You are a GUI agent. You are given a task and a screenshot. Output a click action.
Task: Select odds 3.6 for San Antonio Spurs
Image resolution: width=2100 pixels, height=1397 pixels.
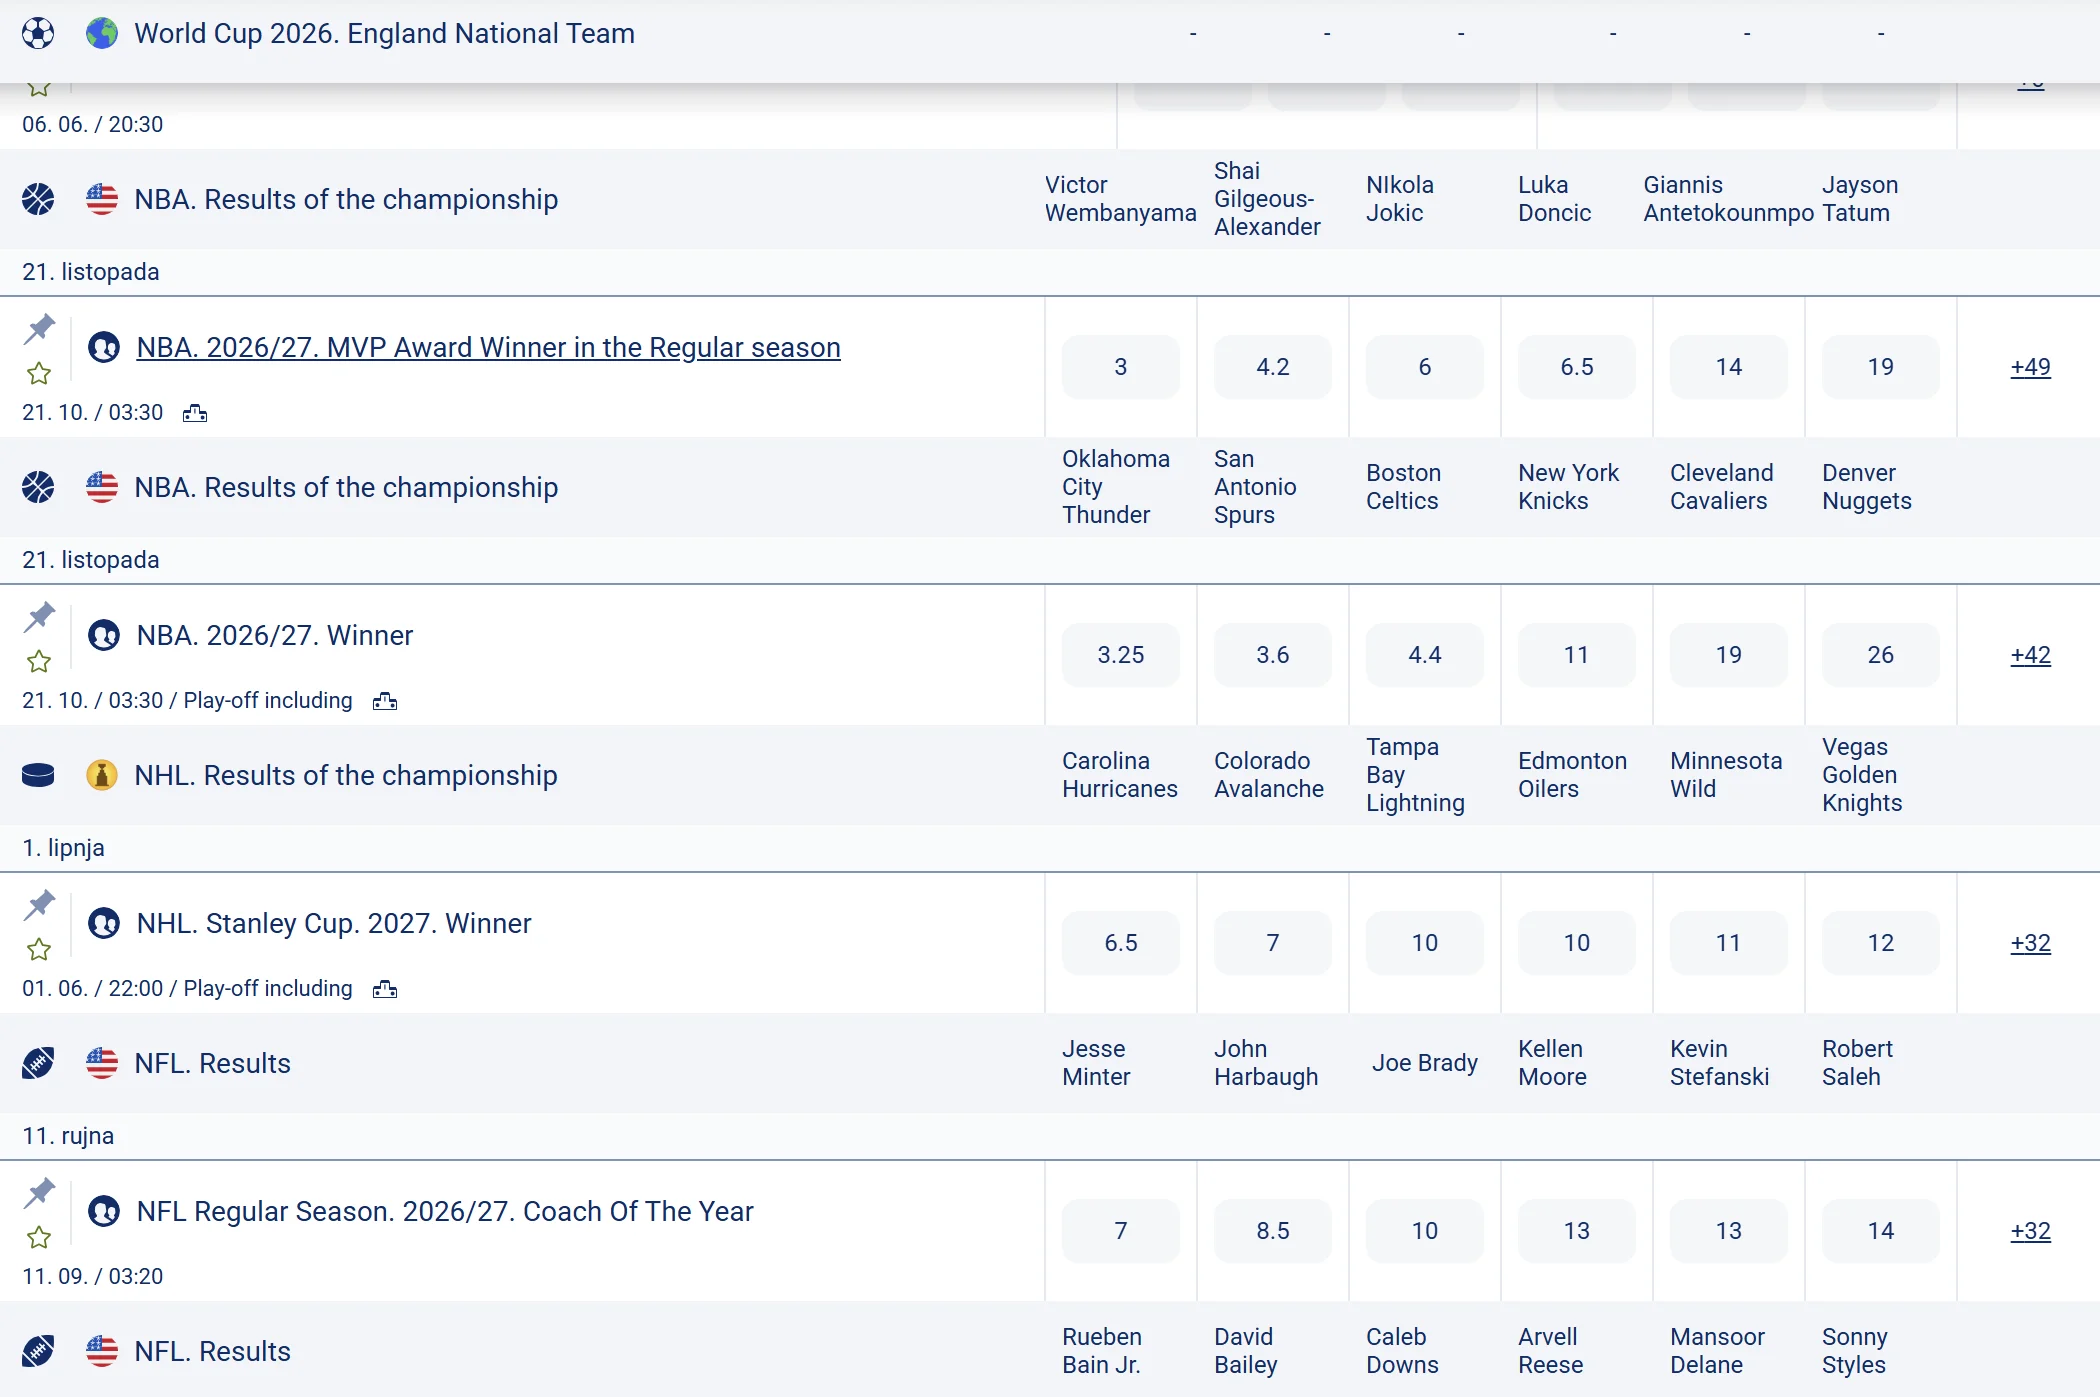pos(1273,655)
